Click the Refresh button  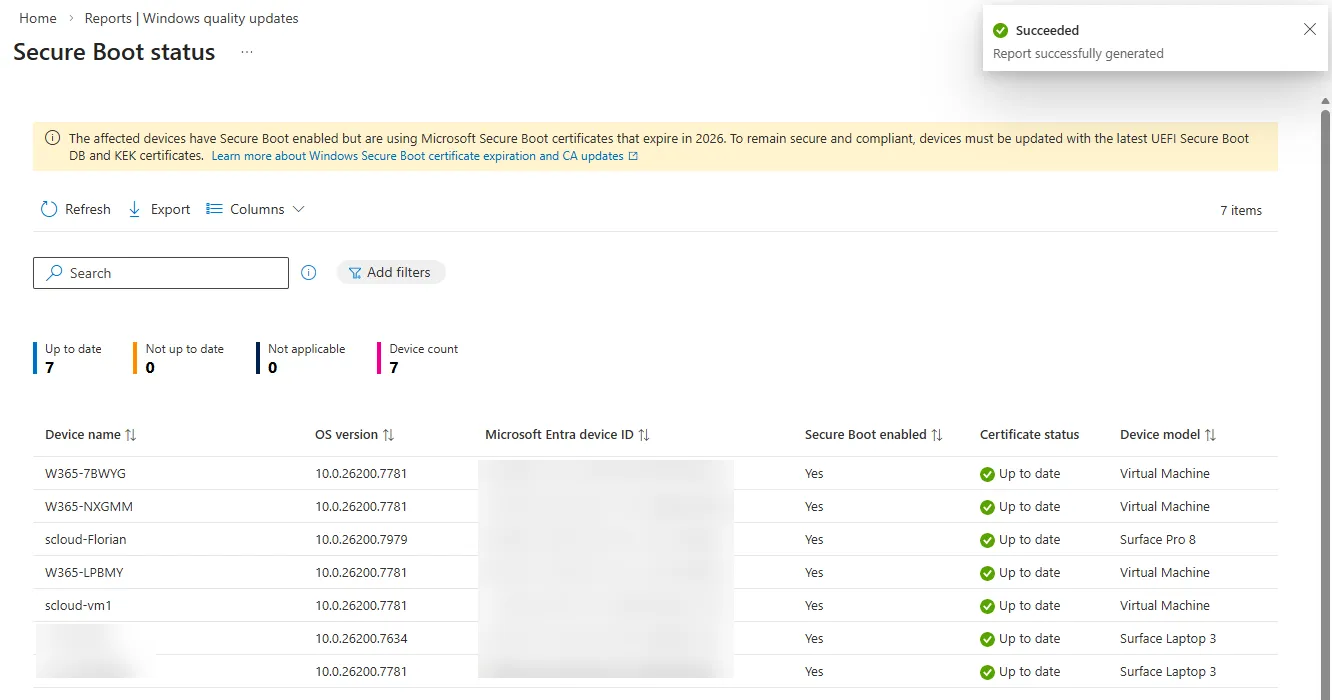[75, 209]
